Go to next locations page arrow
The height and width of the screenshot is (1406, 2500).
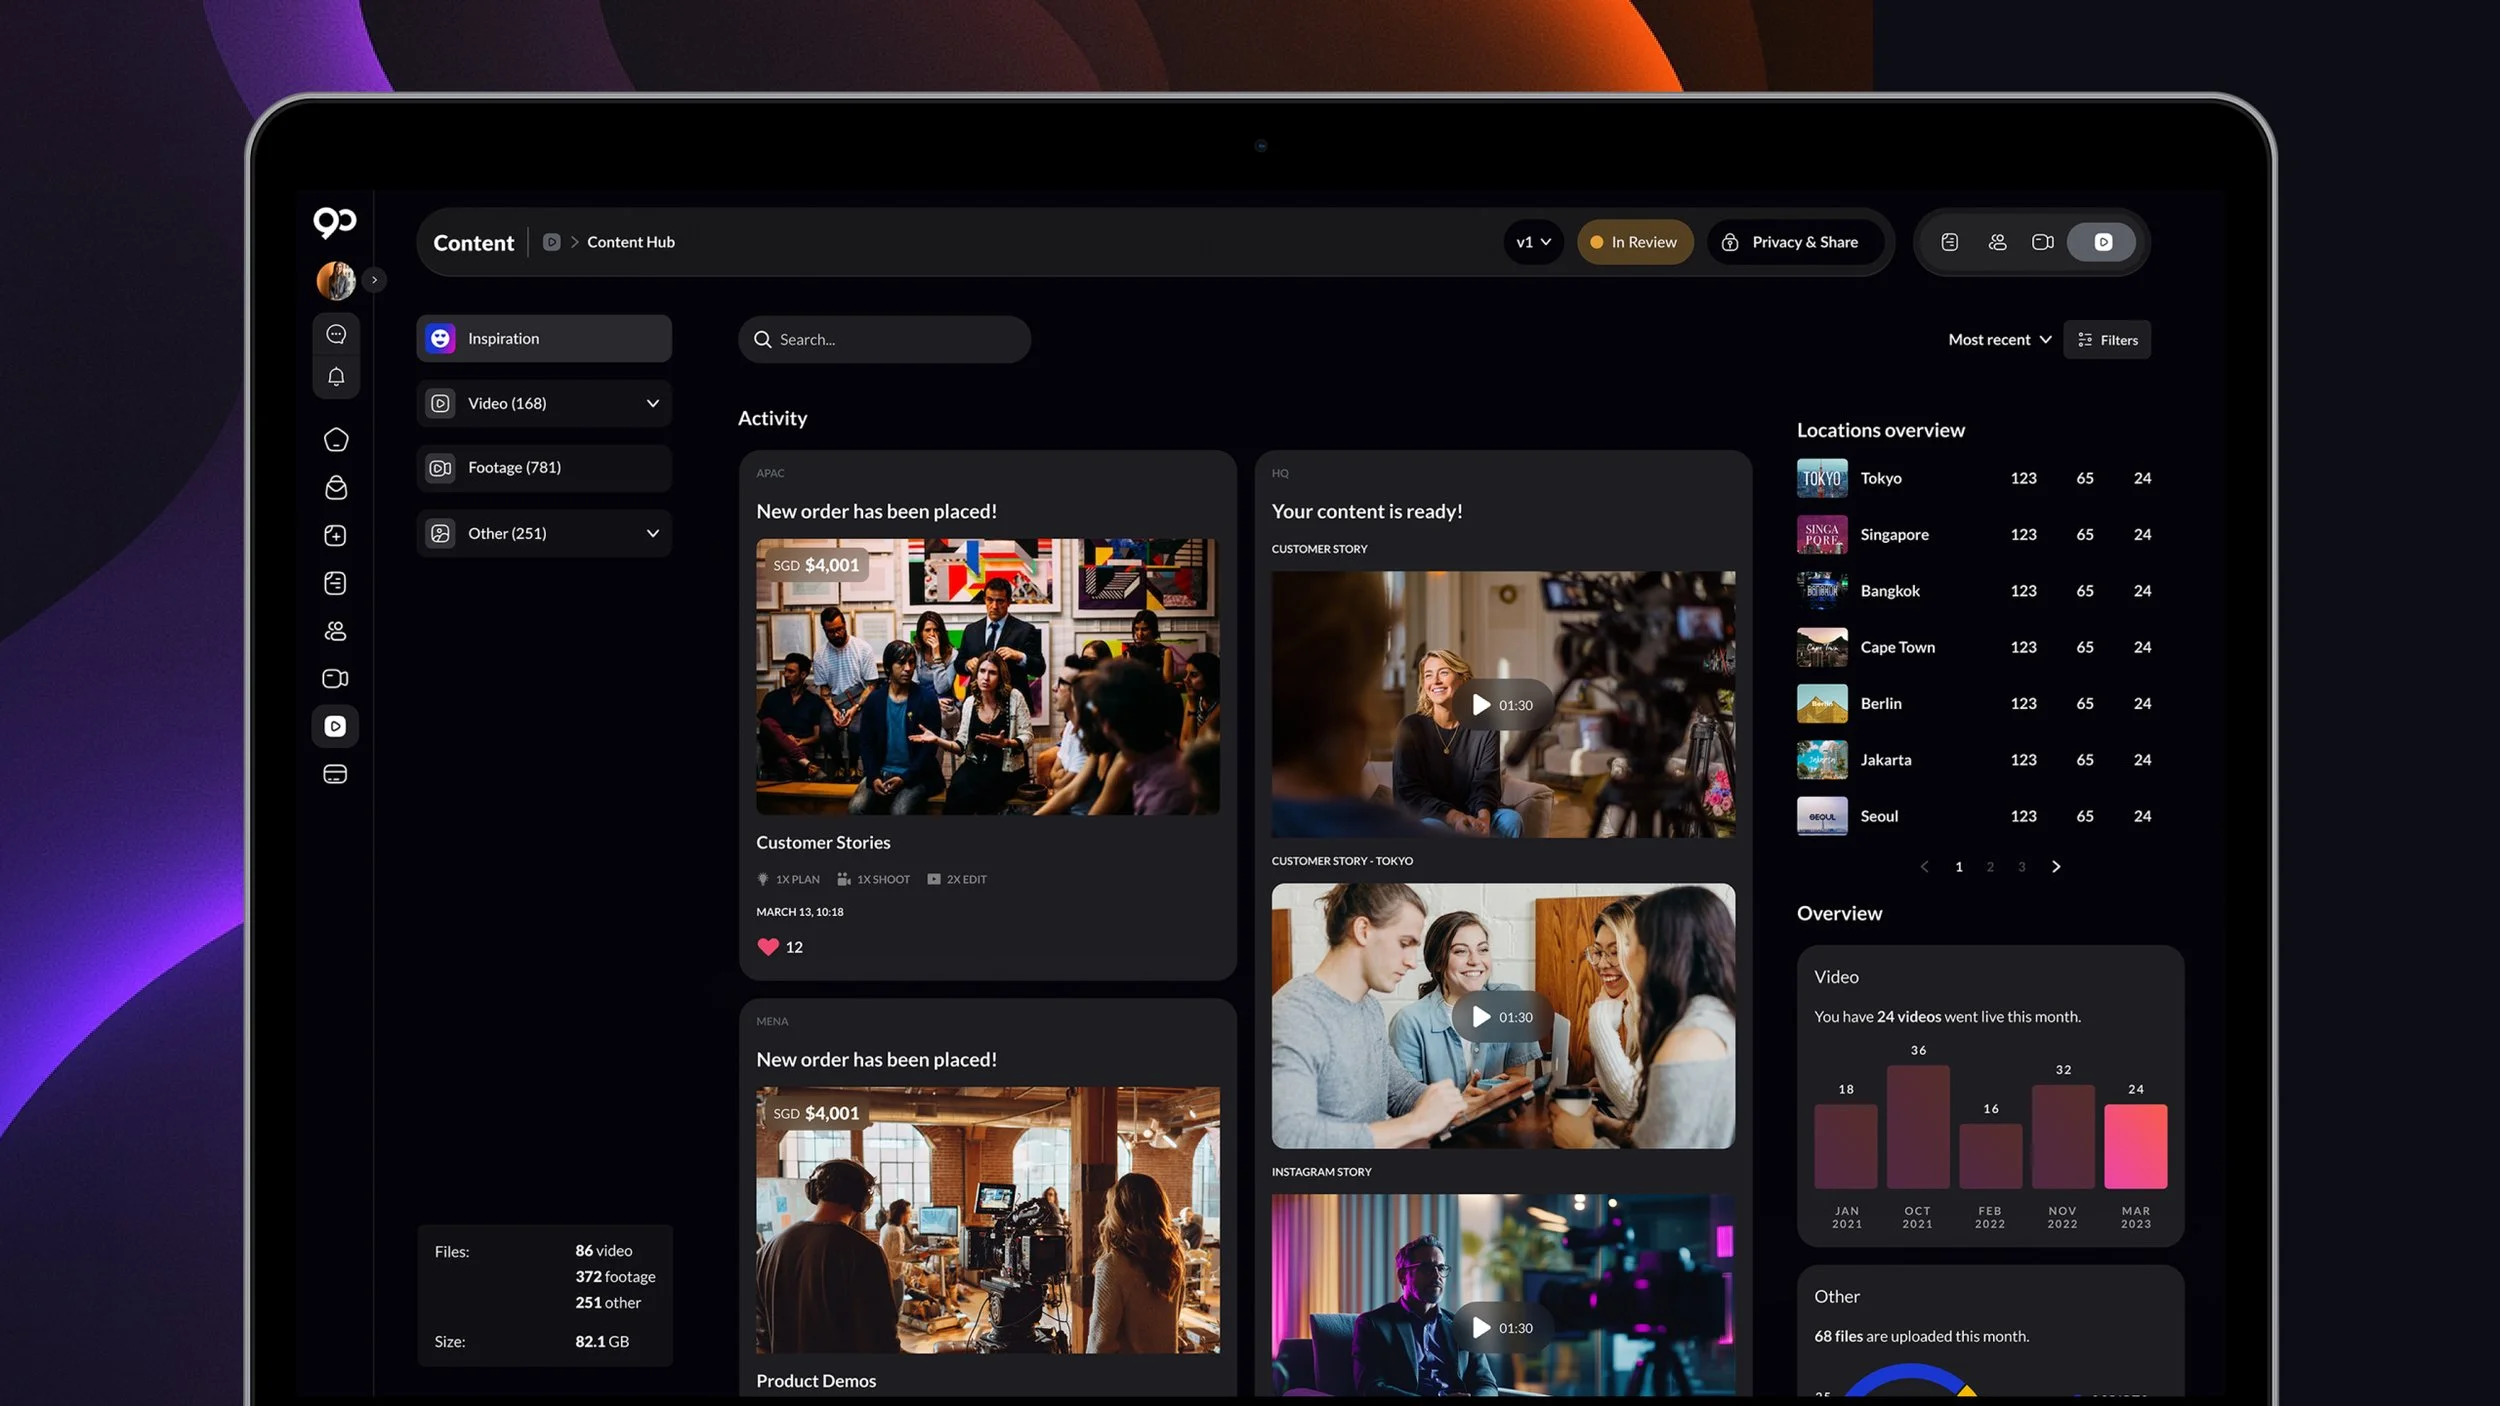(2056, 867)
